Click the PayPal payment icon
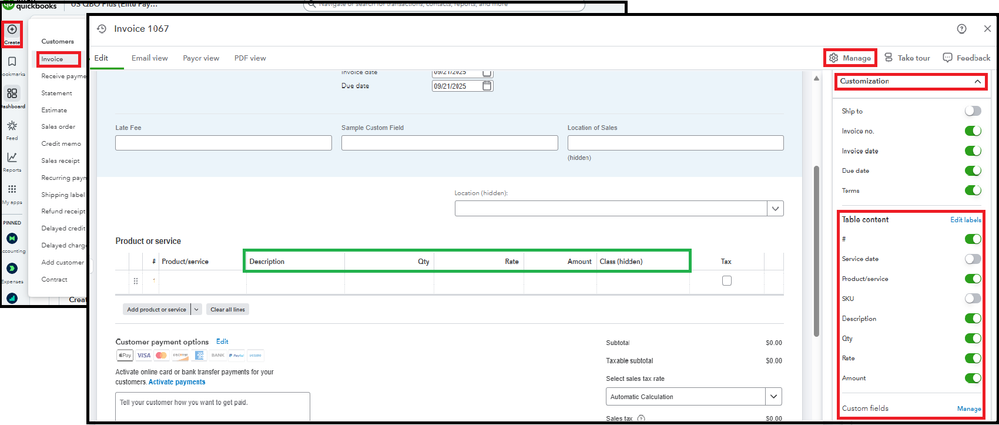 (236, 355)
